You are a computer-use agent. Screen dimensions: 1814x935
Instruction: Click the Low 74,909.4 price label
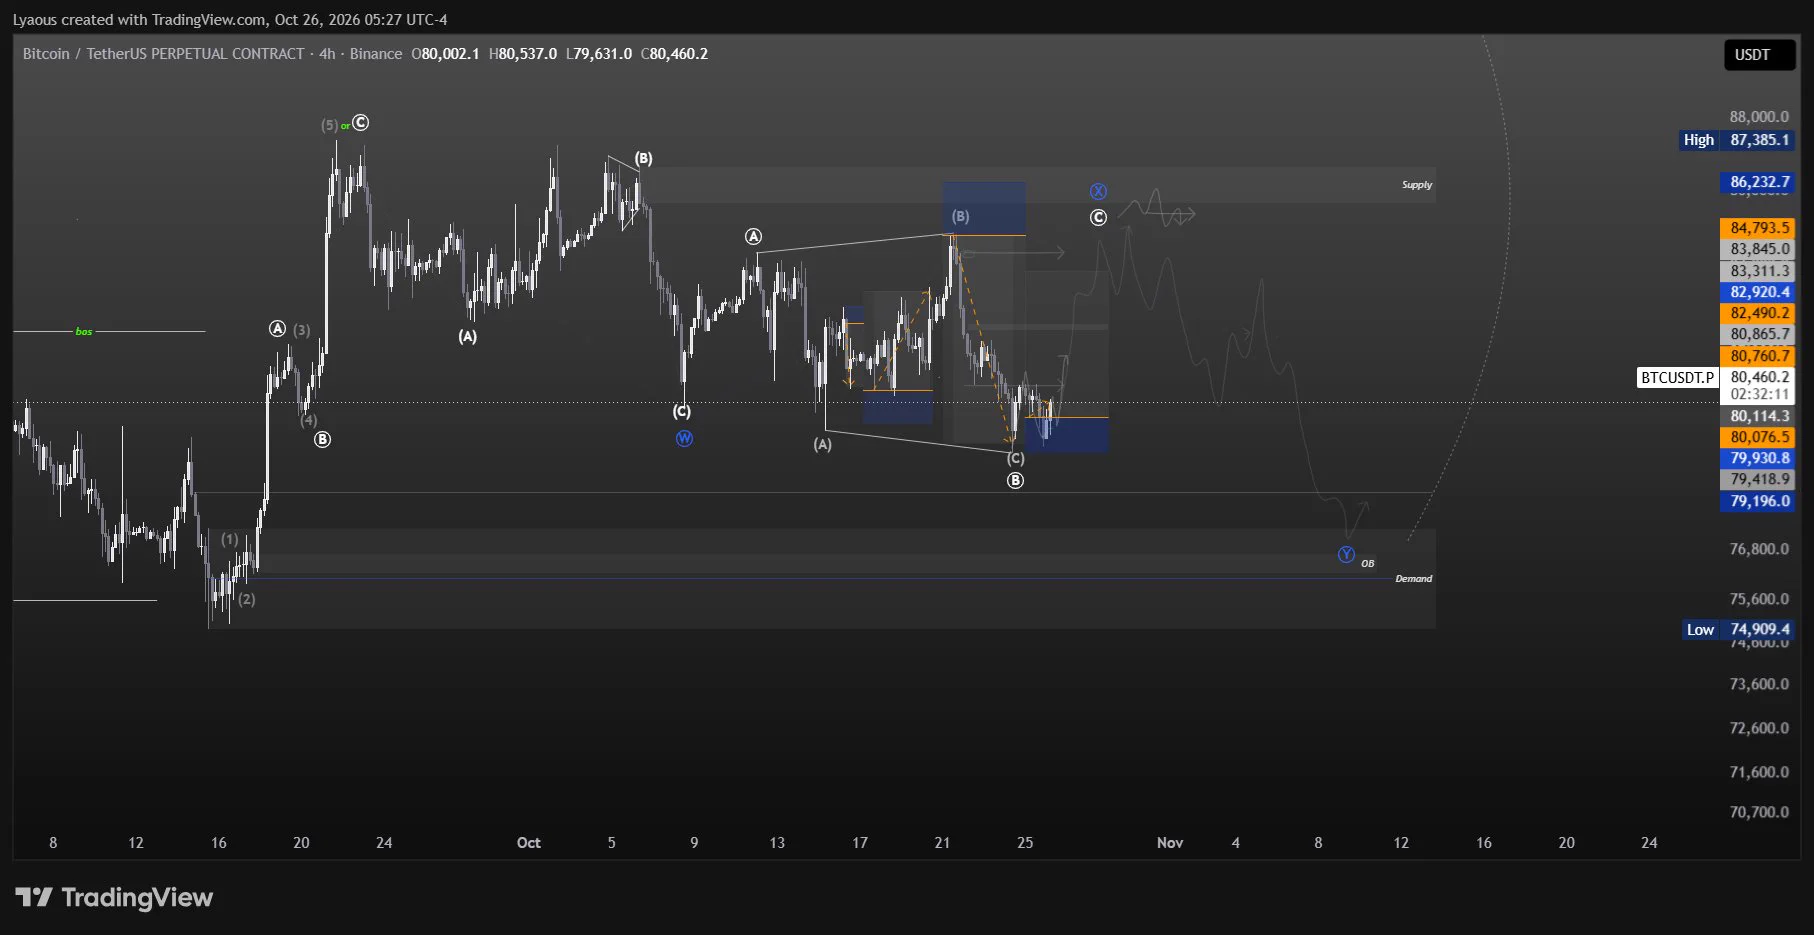pos(1738,629)
